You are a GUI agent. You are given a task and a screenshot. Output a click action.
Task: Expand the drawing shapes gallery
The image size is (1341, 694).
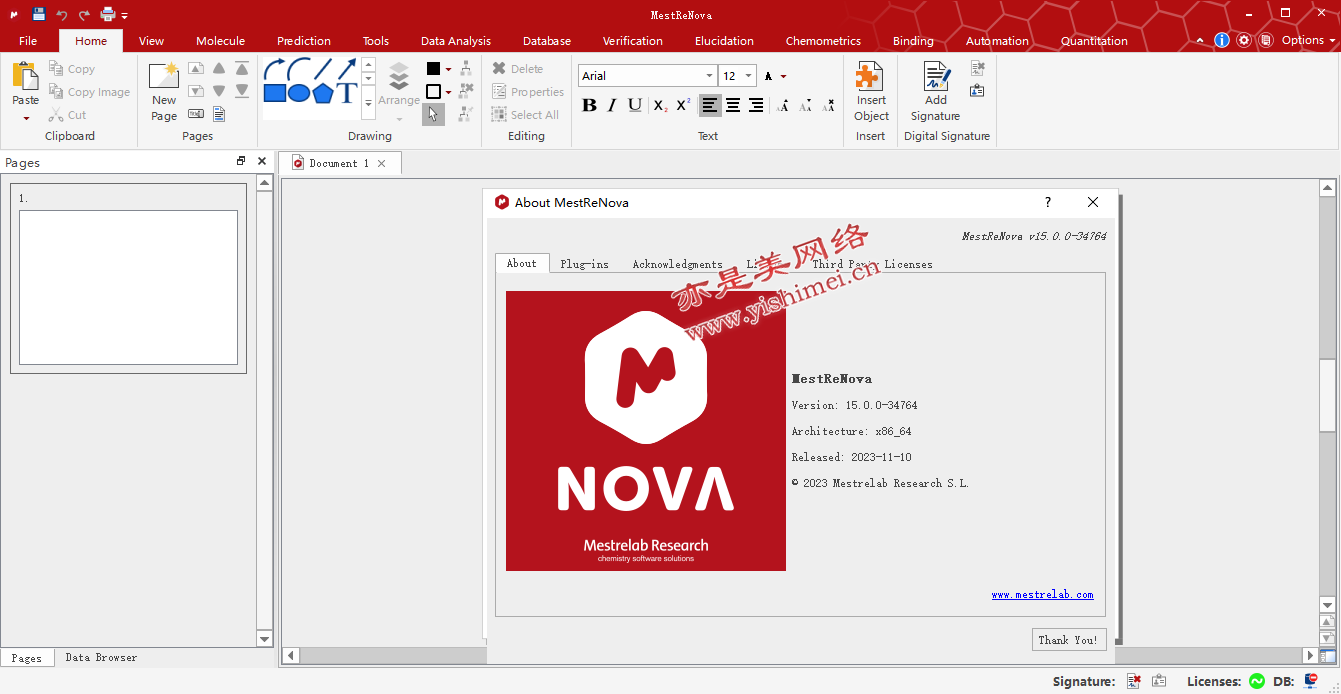tap(368, 101)
